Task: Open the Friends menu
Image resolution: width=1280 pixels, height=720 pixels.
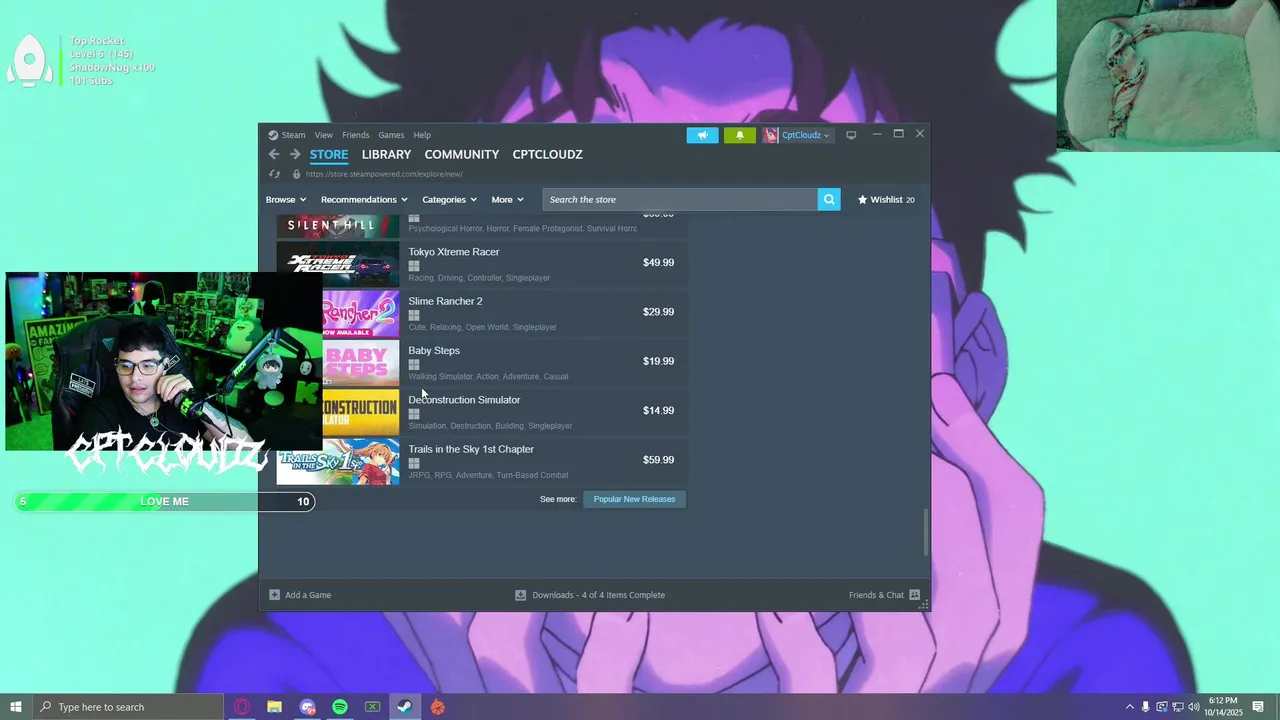Action: [x=356, y=135]
